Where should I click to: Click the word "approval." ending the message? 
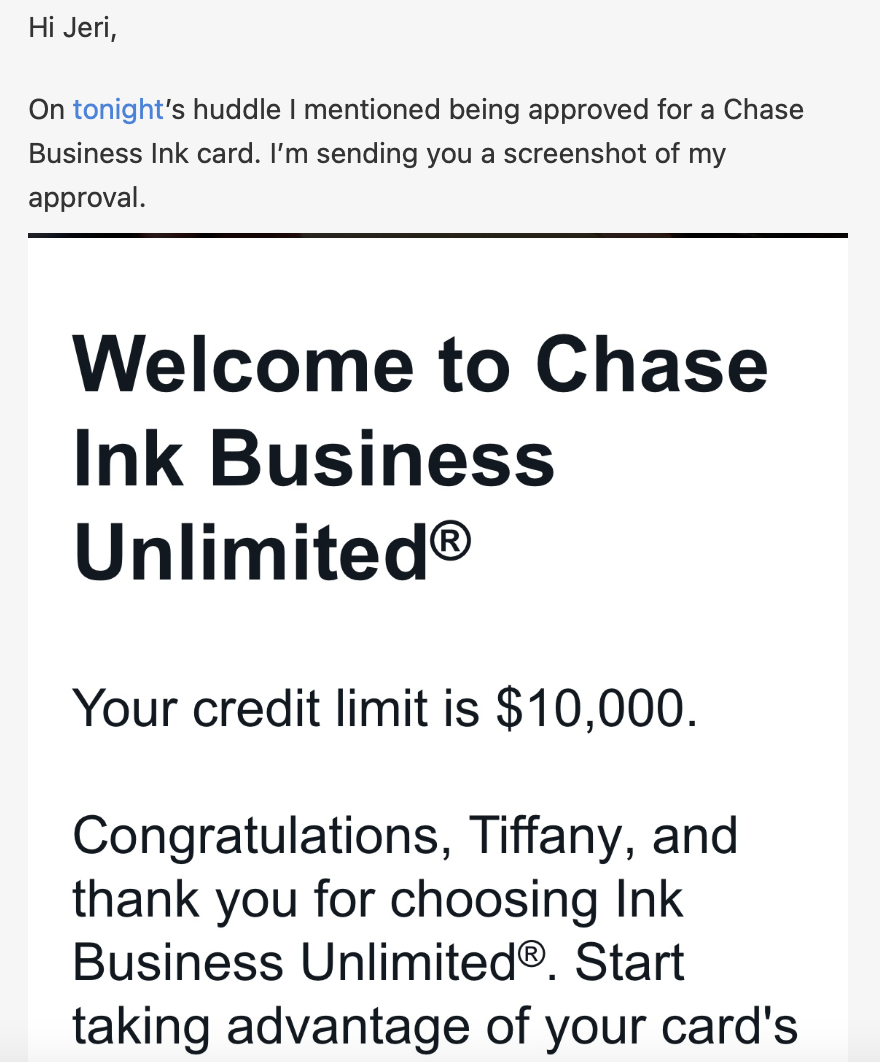click(87, 198)
